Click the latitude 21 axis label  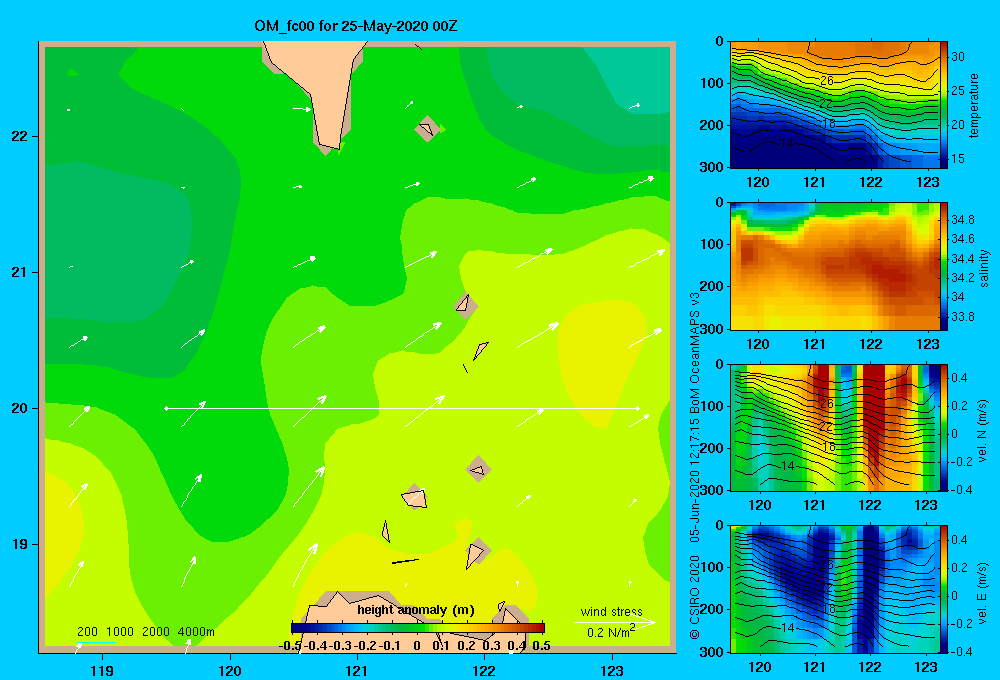pyautogui.click(x=20, y=272)
